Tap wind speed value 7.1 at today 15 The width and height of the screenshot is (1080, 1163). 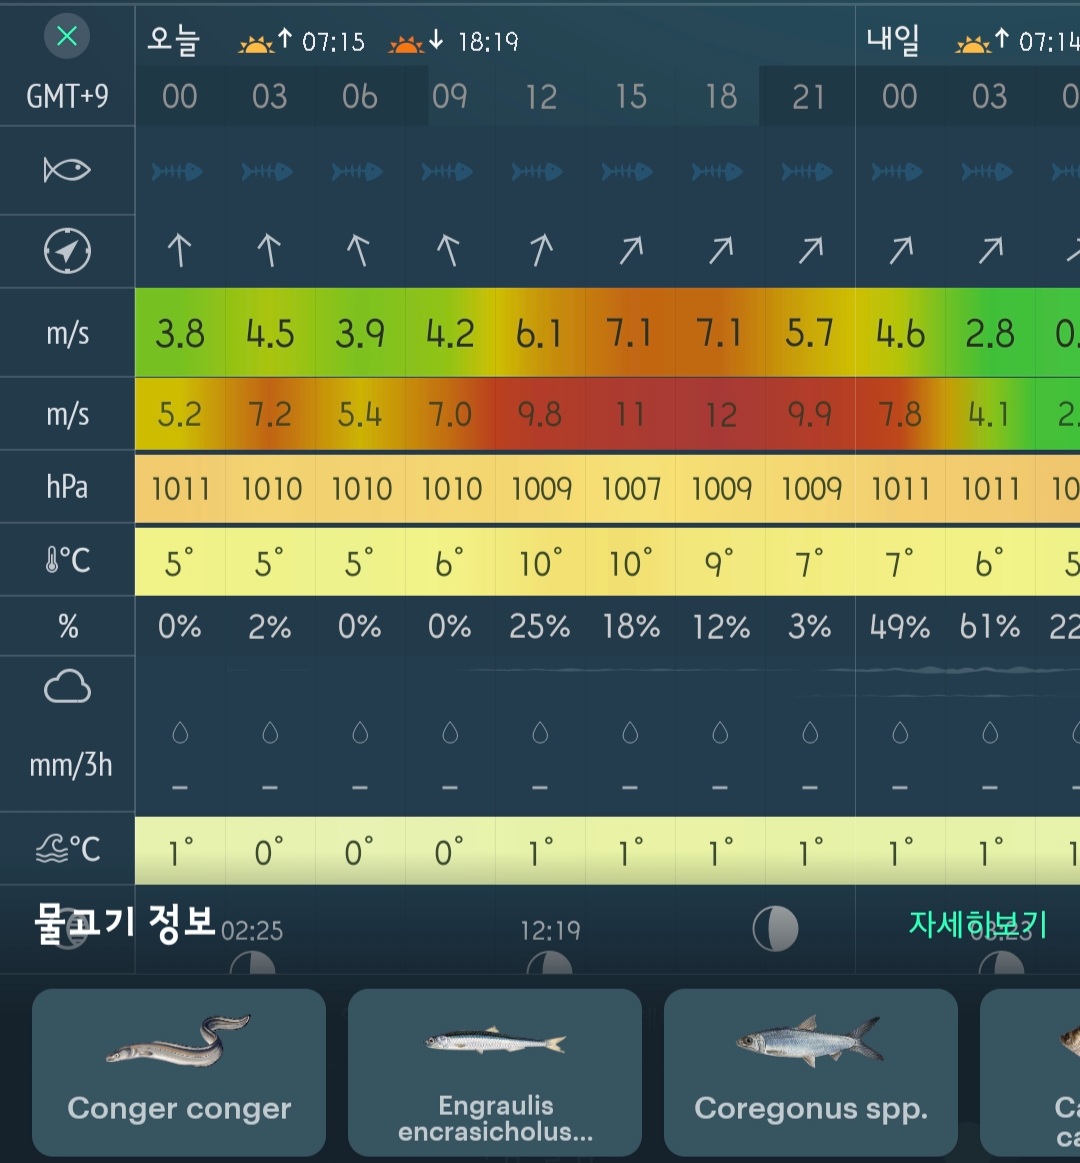[x=630, y=333]
